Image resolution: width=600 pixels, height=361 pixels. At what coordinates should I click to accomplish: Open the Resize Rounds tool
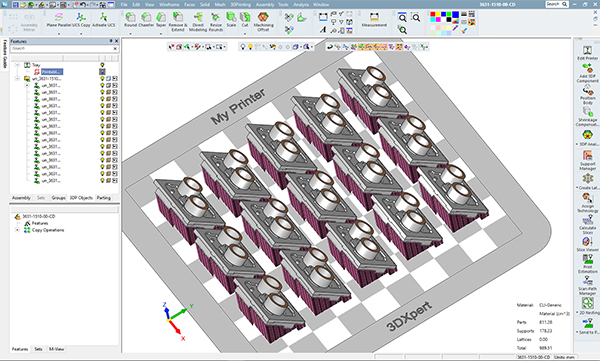[216, 22]
